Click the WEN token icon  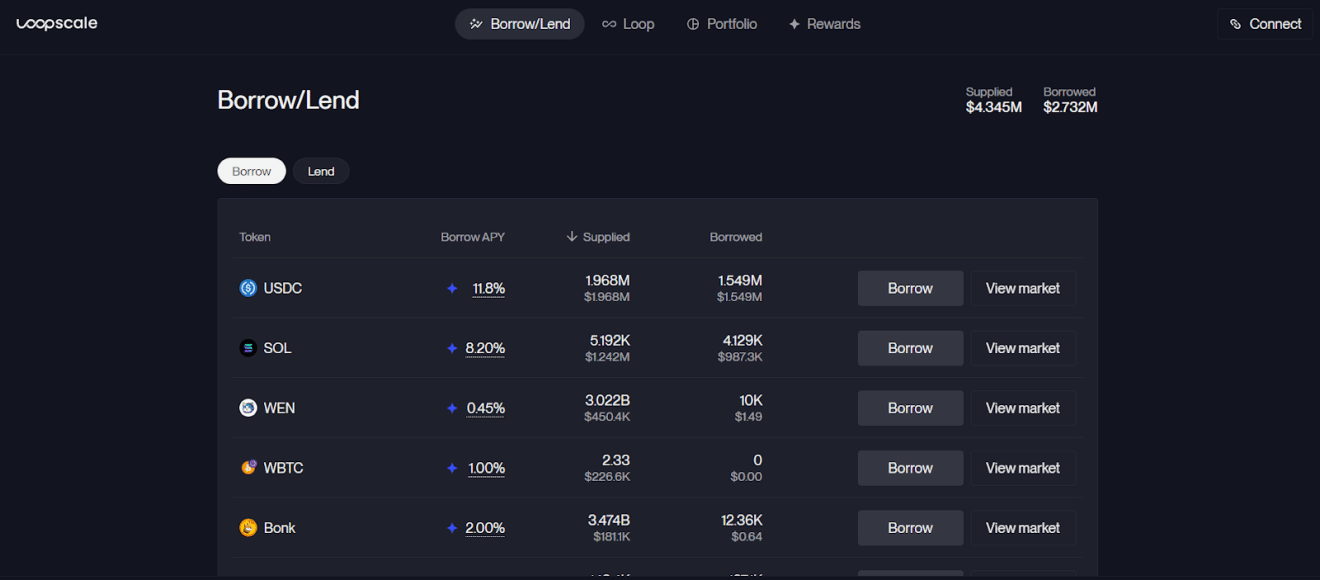pyautogui.click(x=248, y=408)
